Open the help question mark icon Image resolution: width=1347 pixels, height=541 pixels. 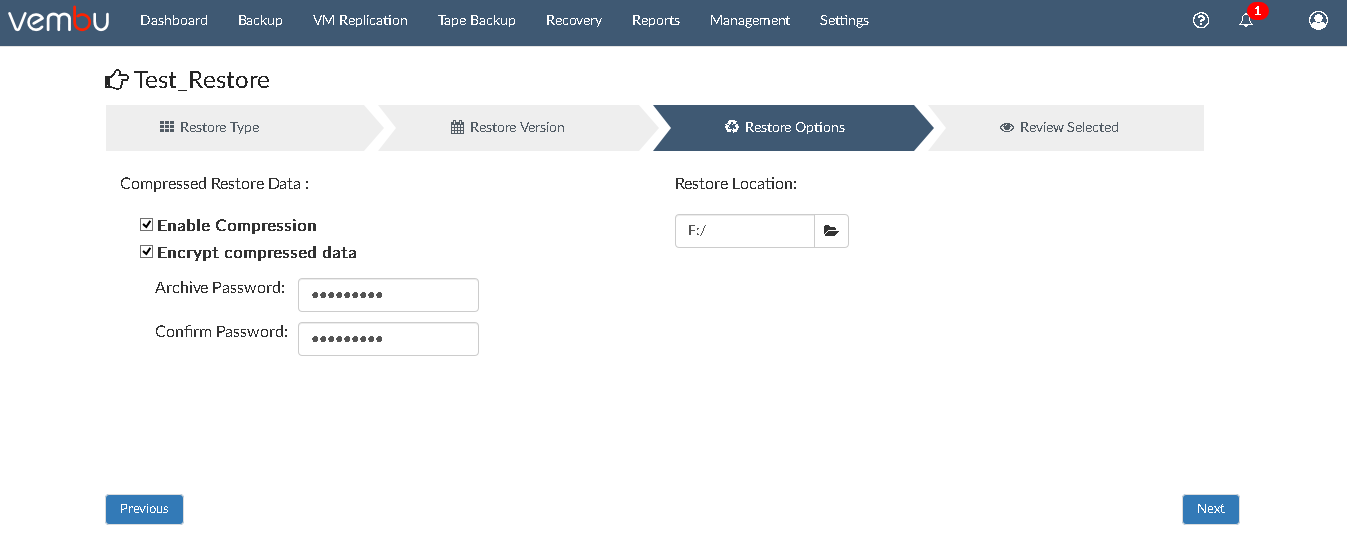coord(1201,20)
